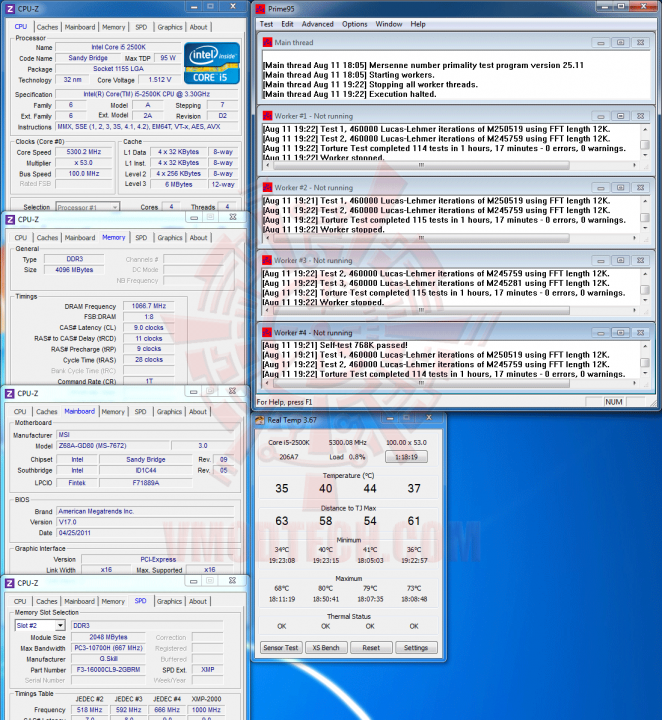Screen dimensions: 662x720
Task: Click the Worker #1 window icon
Action: pos(267,116)
